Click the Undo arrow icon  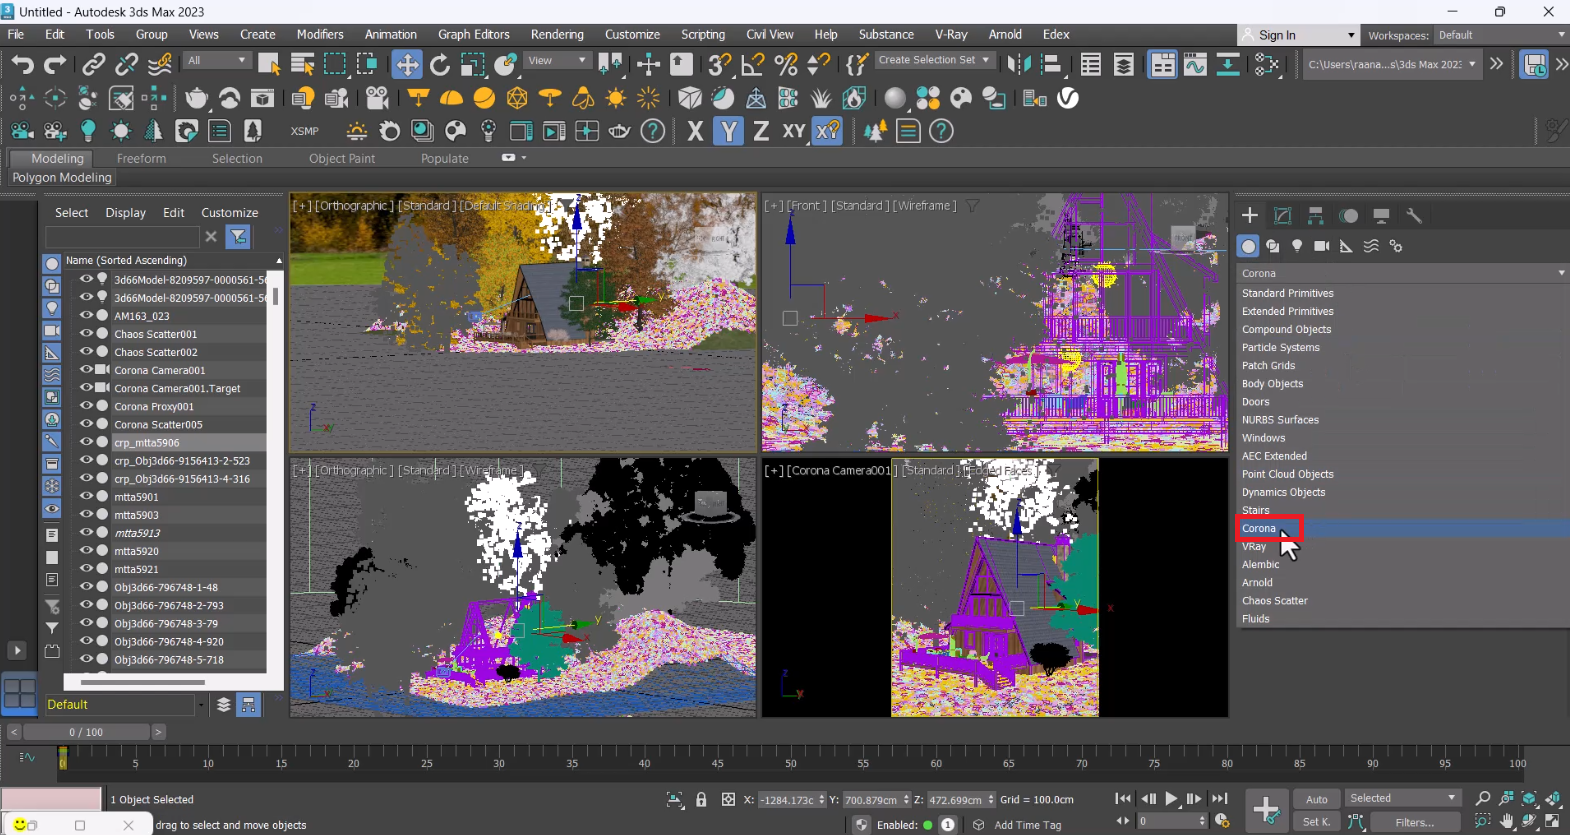22,65
